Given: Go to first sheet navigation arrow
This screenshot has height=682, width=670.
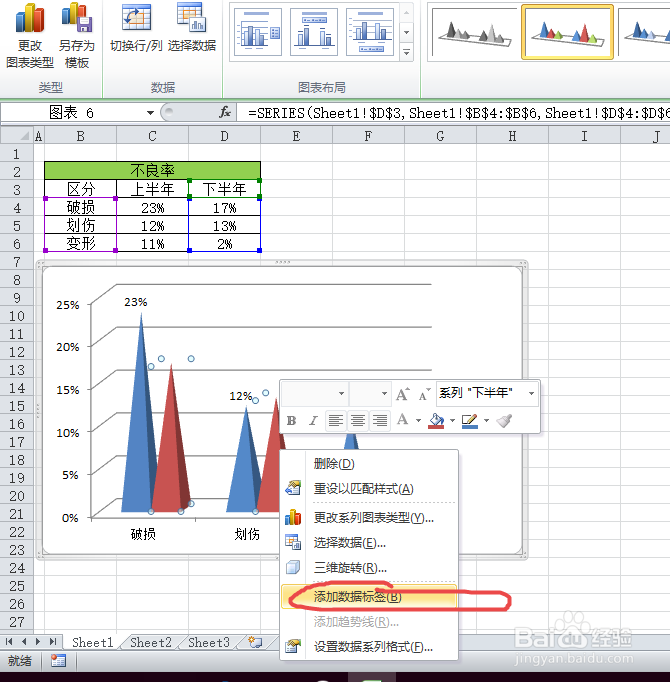Looking at the screenshot, I should (x=9, y=642).
